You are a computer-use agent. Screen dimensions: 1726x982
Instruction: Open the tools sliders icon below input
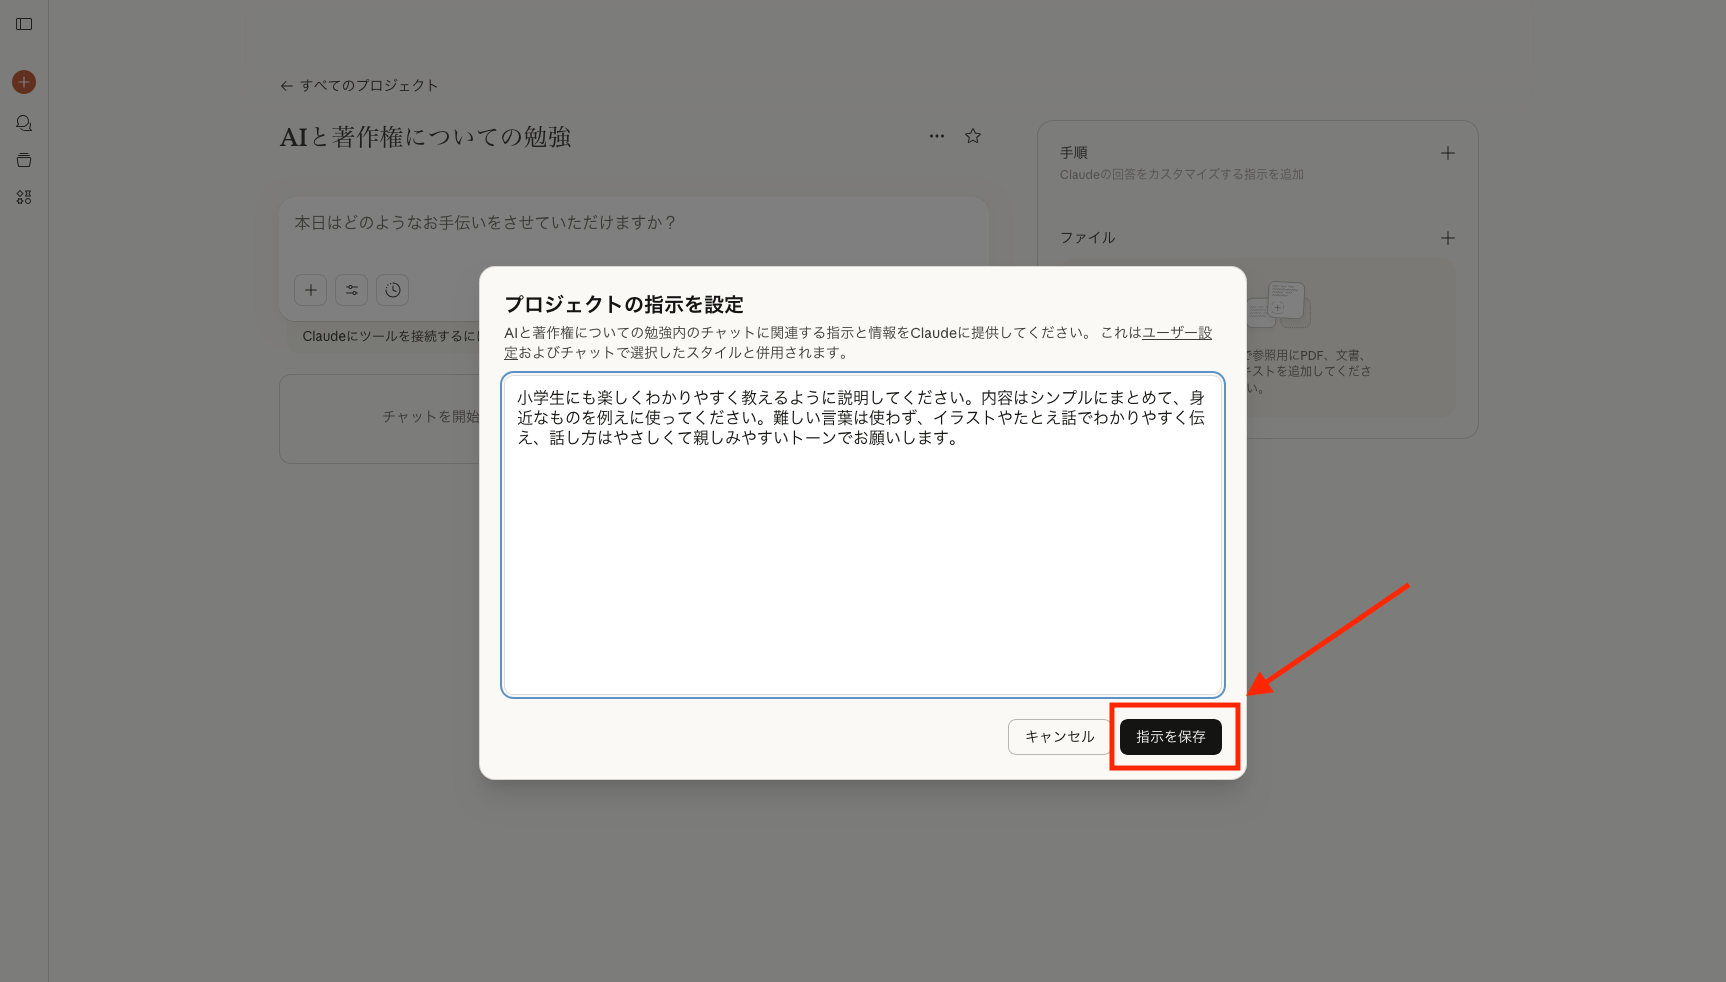[351, 290]
